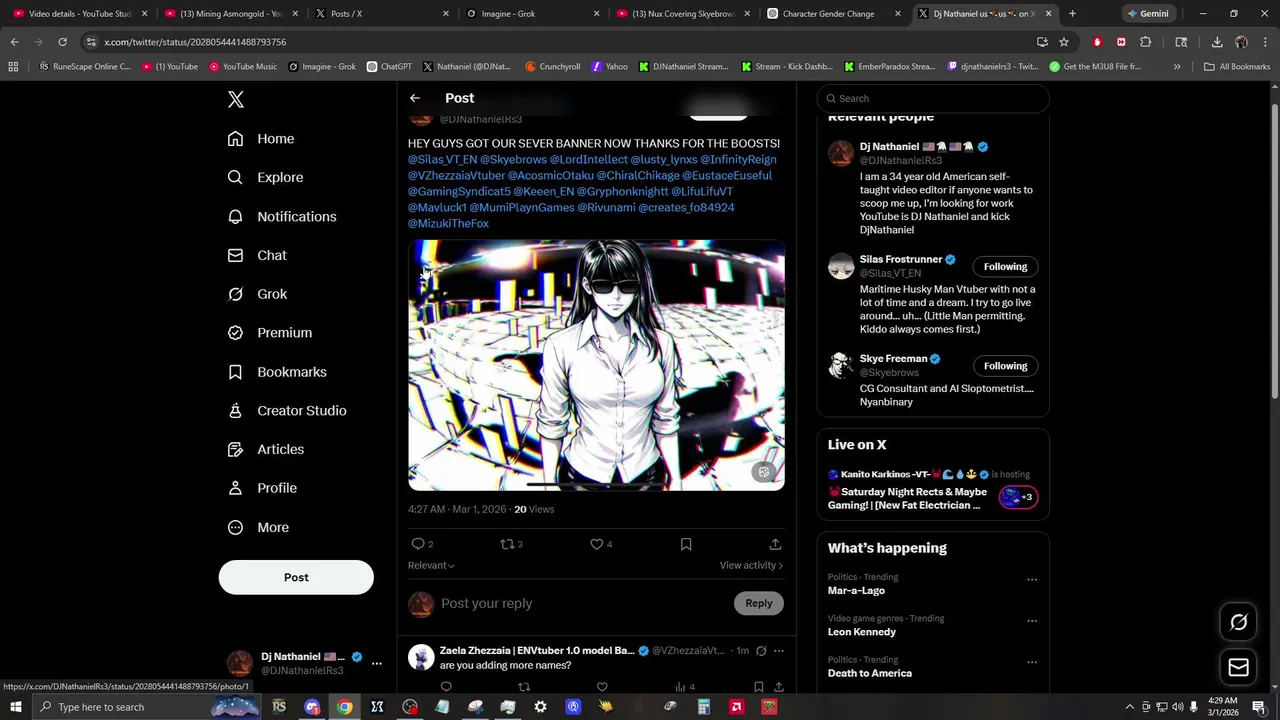Screen dimensions: 1280x720
Task: Open the more options for the Death to America trend
Action: [1032, 662]
